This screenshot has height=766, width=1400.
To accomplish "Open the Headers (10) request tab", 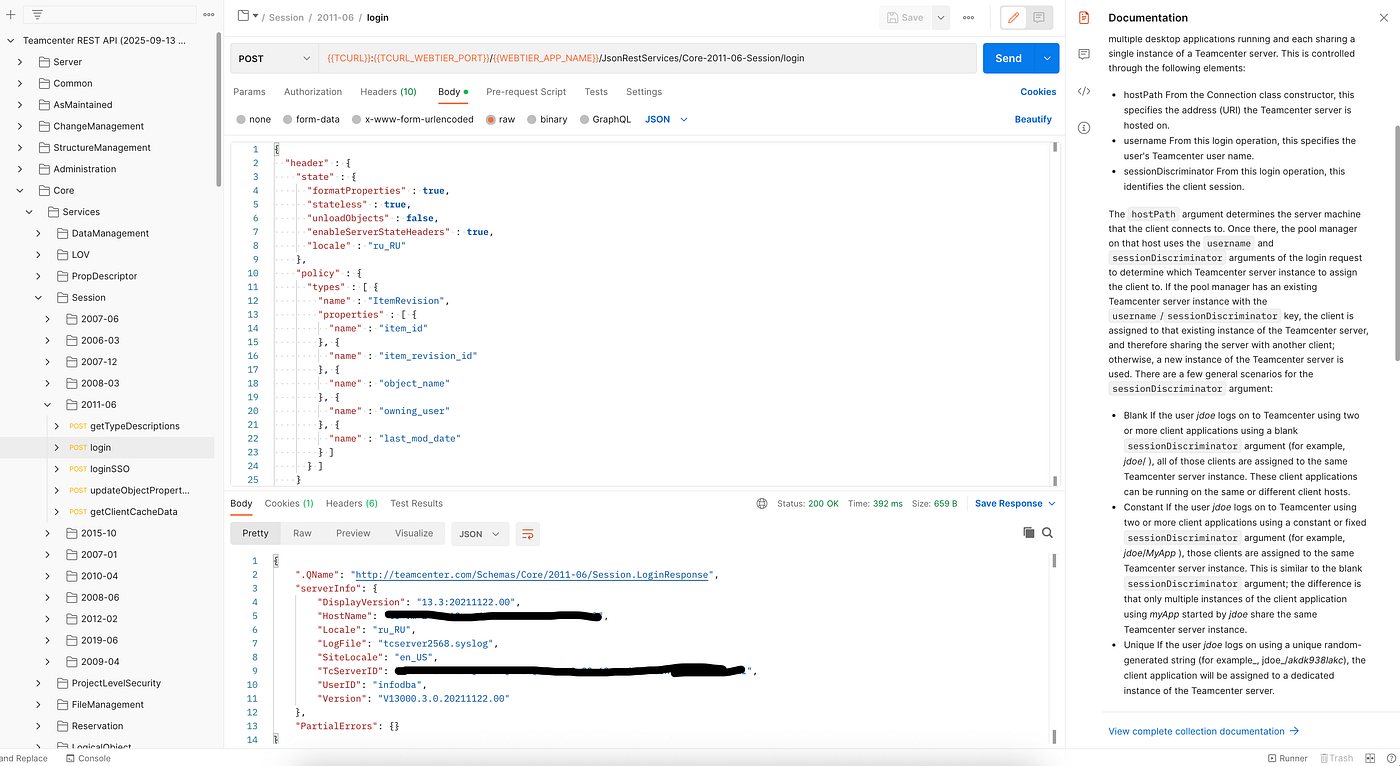I will click(388, 92).
